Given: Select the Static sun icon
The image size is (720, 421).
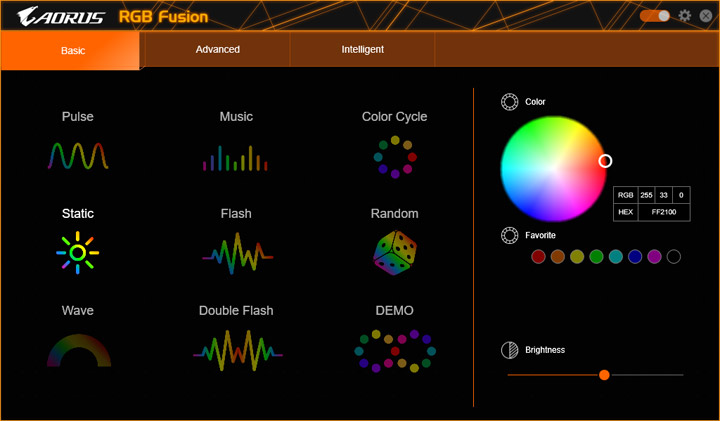Looking at the screenshot, I should pyautogui.click(x=78, y=253).
